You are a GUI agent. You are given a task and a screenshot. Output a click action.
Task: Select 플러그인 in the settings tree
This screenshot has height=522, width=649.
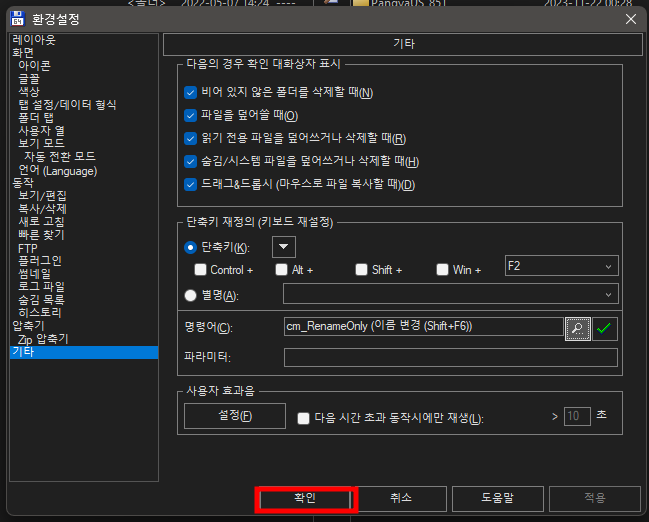coord(40,260)
